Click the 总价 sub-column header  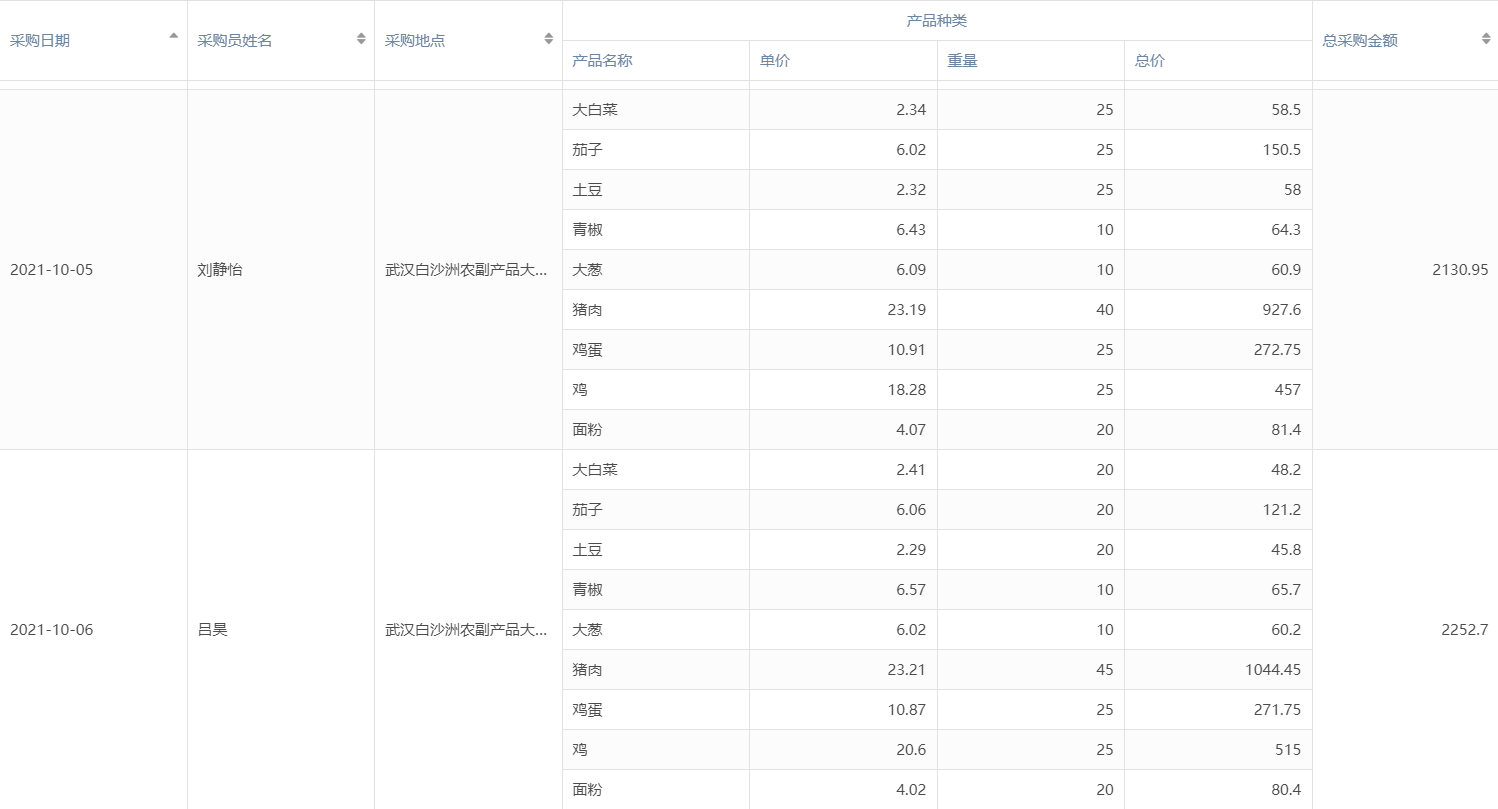tap(1149, 61)
